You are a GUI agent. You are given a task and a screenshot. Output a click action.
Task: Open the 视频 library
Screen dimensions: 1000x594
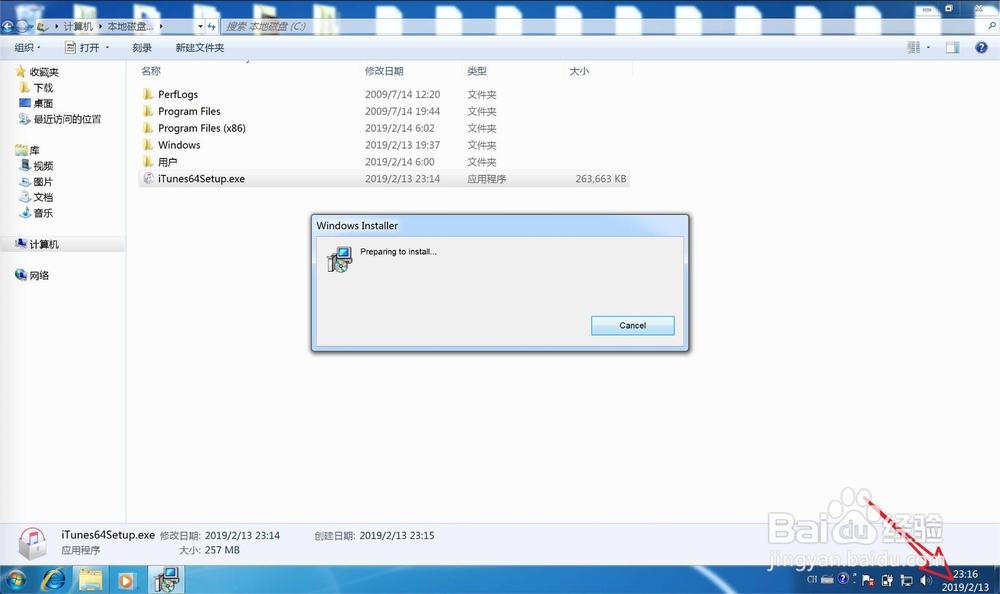[43, 166]
